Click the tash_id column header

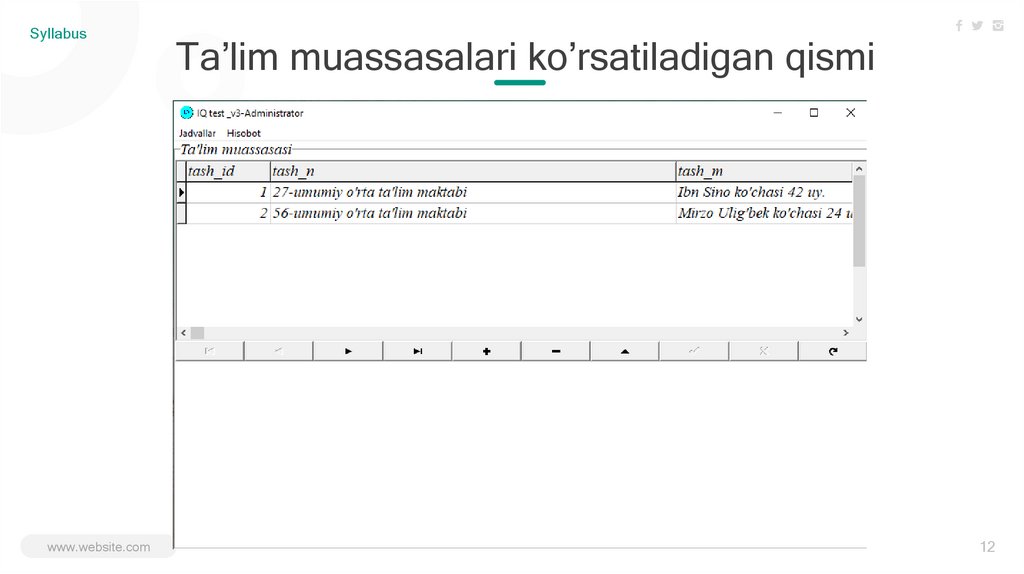coord(228,171)
